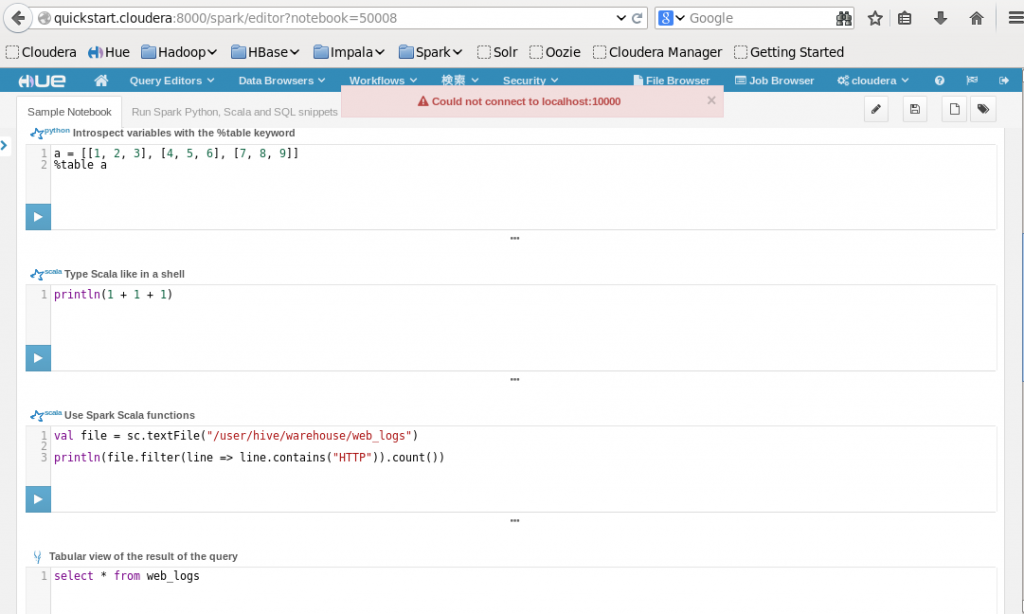Open the Security menu
The image size is (1024, 614).
(x=530, y=80)
